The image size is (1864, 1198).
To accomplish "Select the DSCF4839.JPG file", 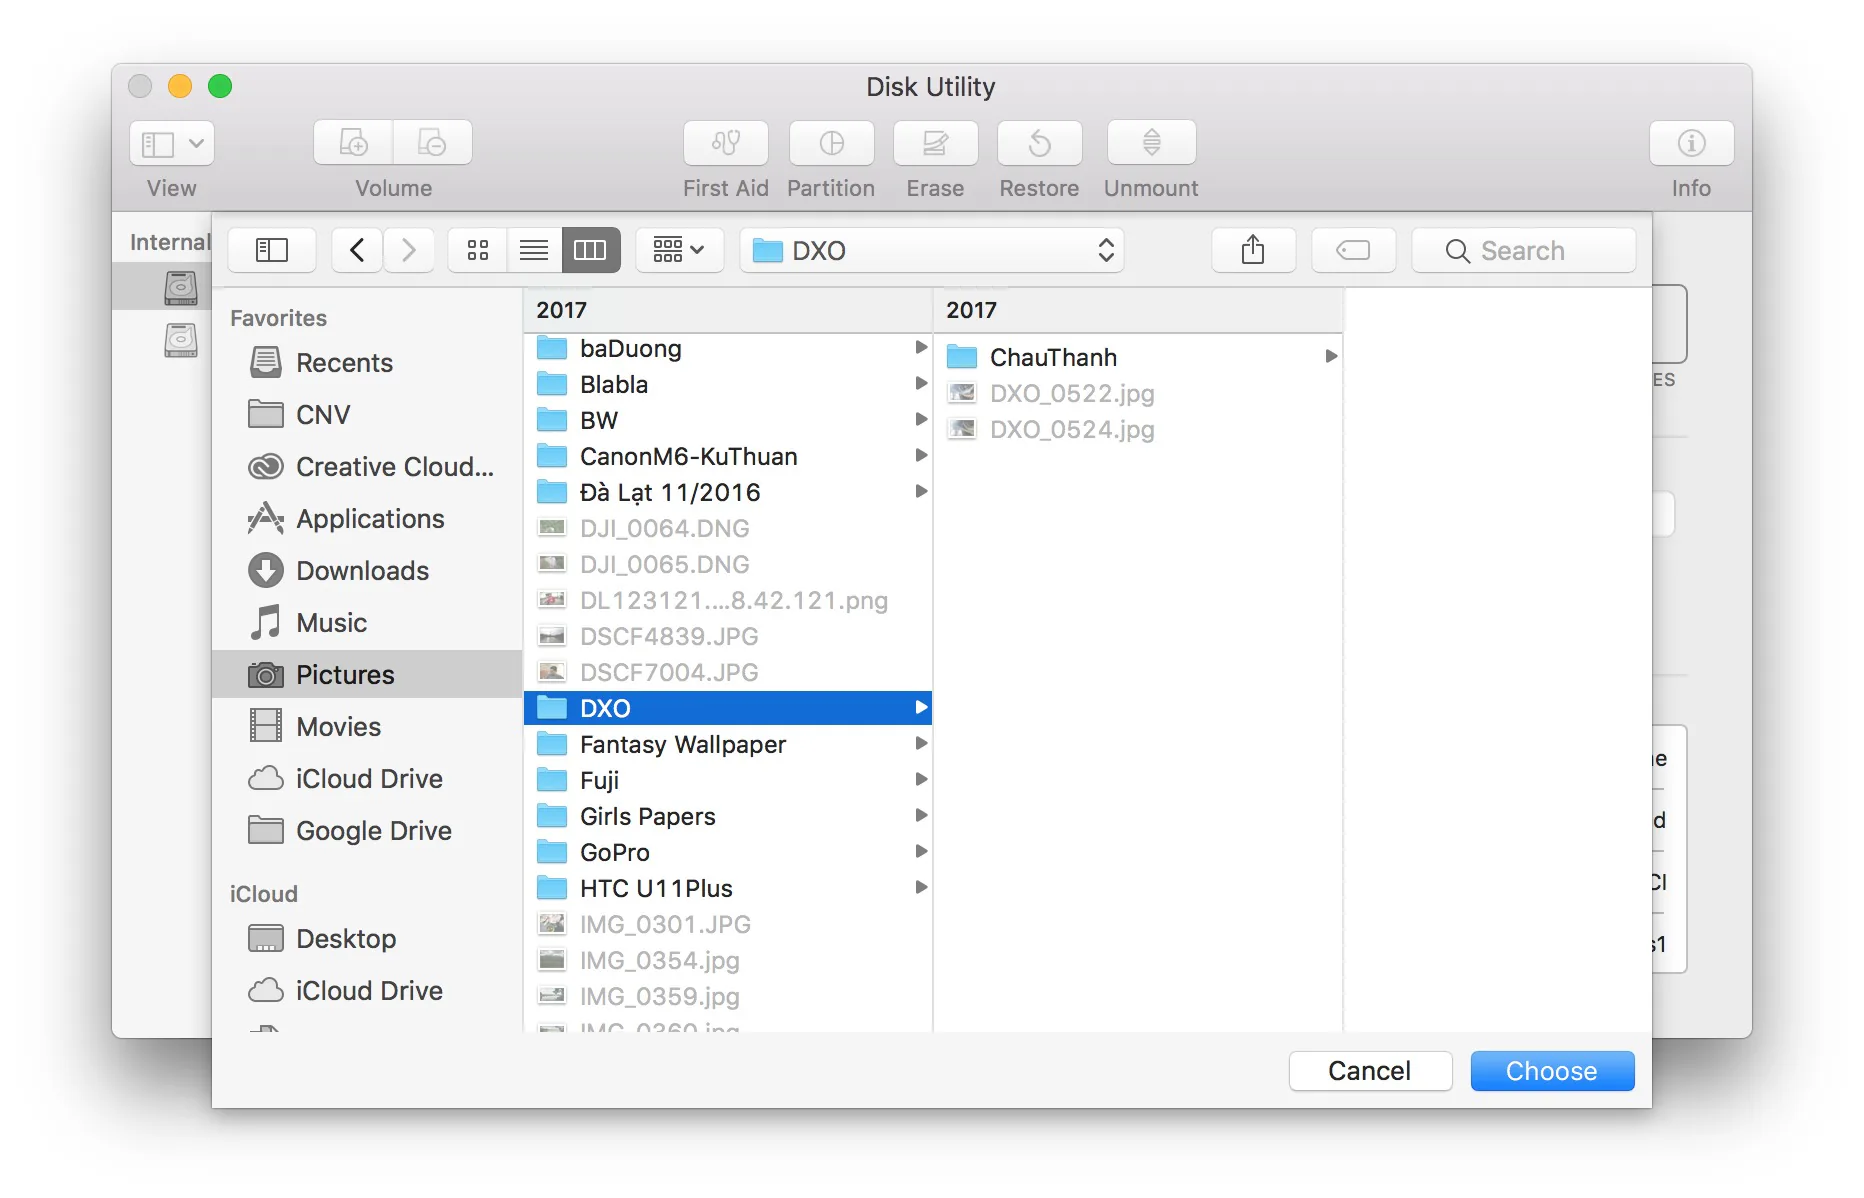I will (x=728, y=636).
